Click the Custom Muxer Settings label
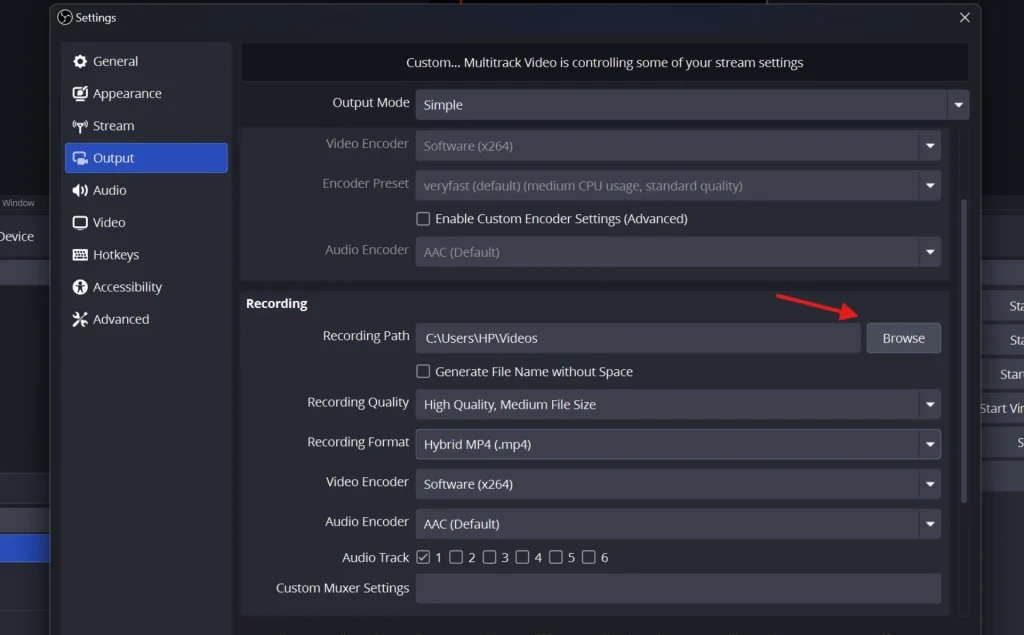 coord(342,588)
